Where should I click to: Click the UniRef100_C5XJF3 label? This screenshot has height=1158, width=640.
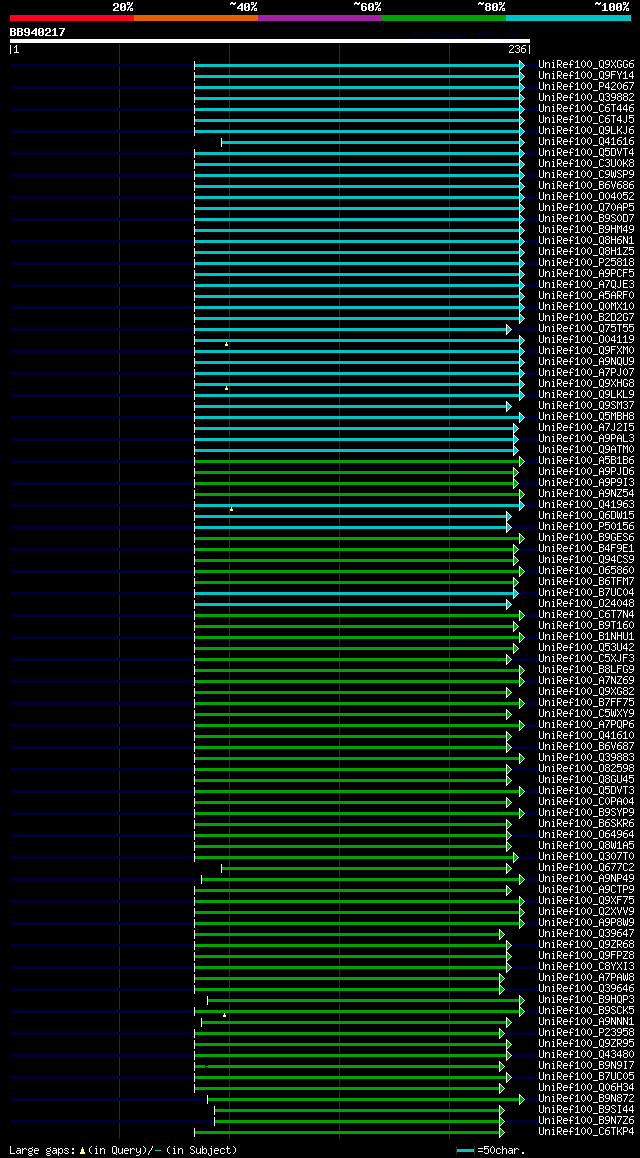[586, 659]
